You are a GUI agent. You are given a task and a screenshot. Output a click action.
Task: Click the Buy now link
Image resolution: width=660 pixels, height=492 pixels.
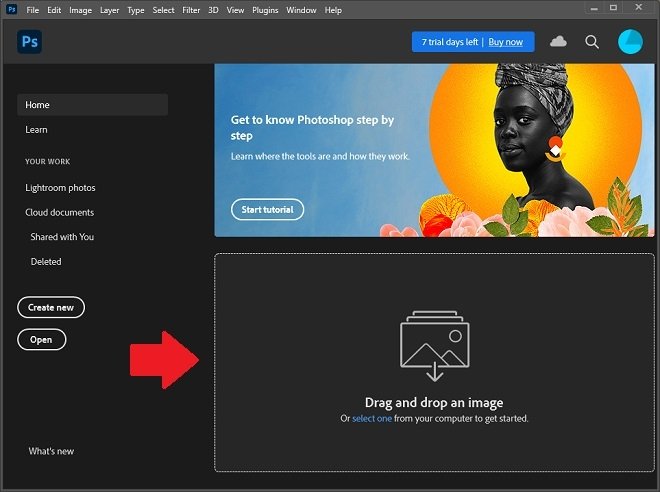coord(506,42)
